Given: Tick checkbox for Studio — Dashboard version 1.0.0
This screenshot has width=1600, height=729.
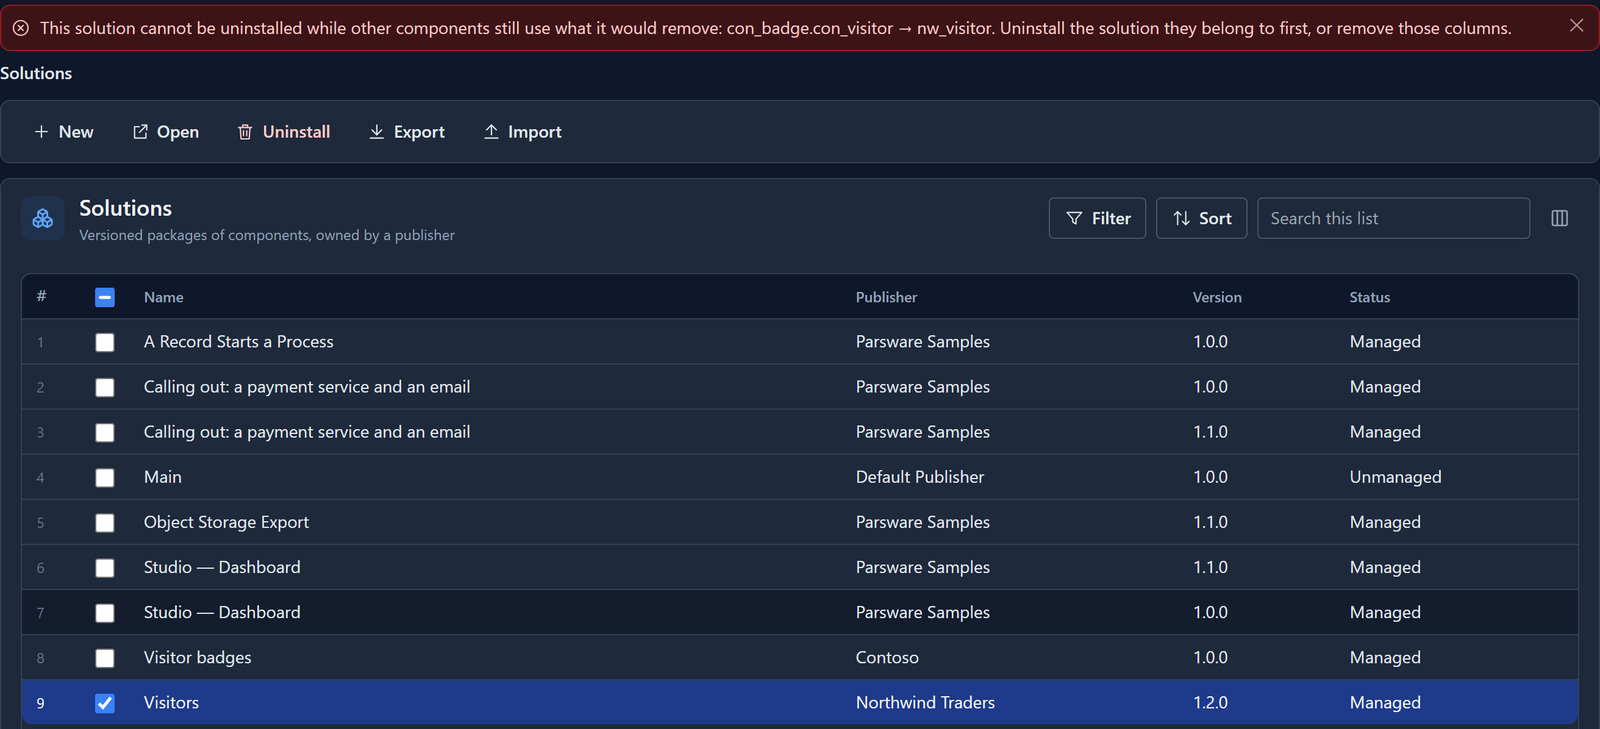Looking at the screenshot, I should 105,613.
